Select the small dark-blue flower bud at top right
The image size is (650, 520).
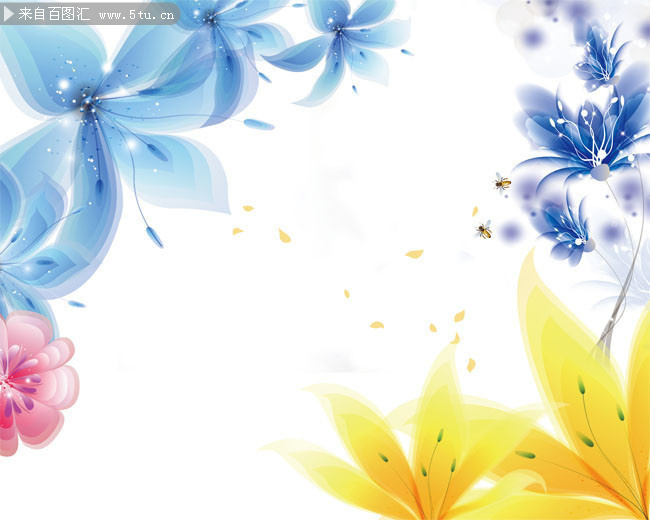600,58
